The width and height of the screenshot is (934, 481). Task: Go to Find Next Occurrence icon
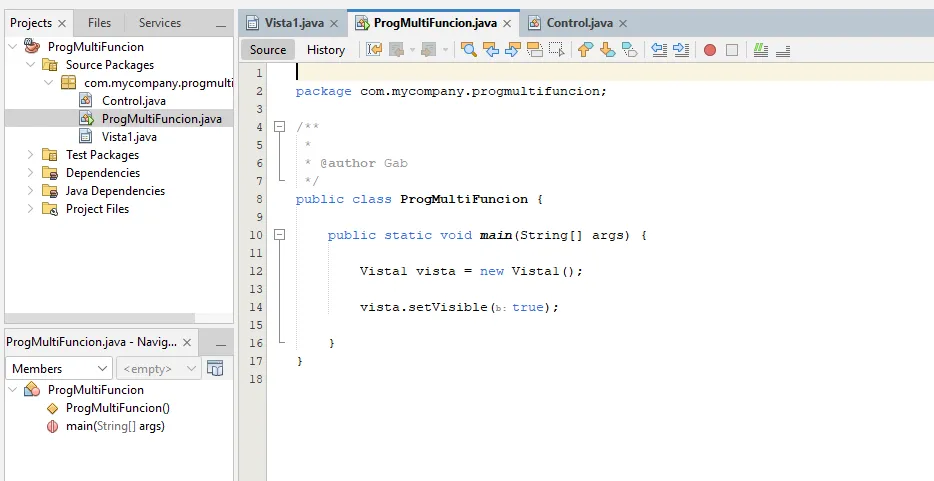pyautogui.click(x=513, y=50)
